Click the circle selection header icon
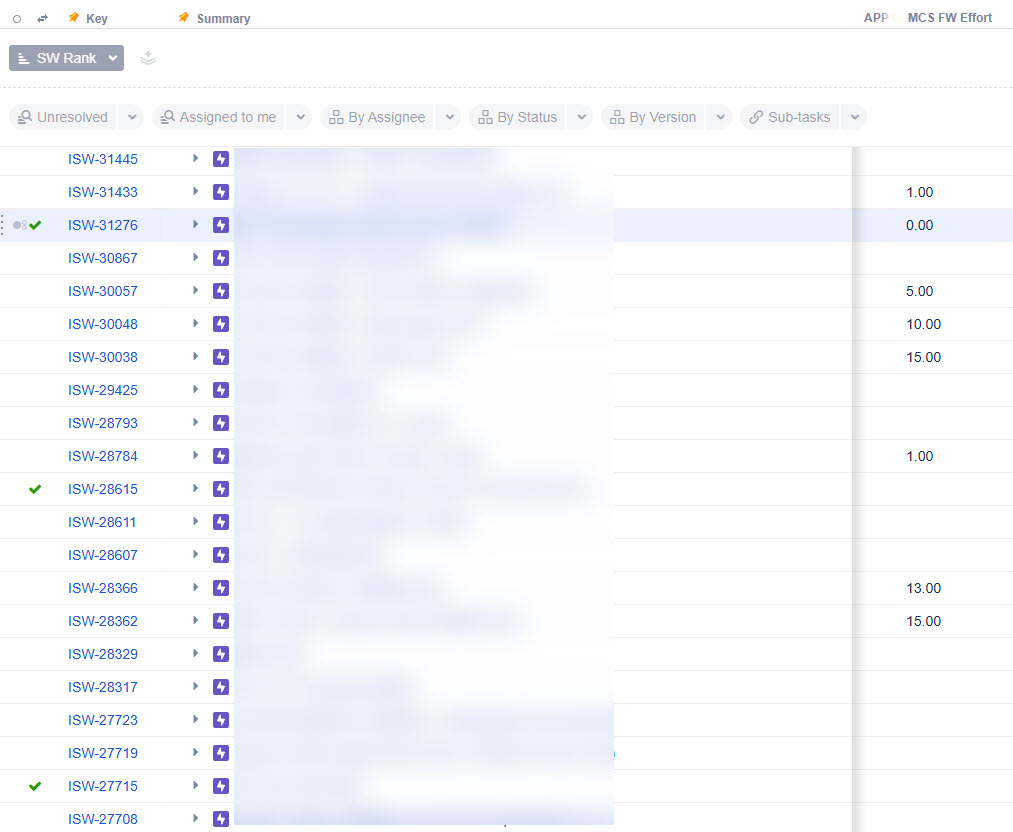Image resolution: width=1013 pixels, height=832 pixels. (17, 19)
